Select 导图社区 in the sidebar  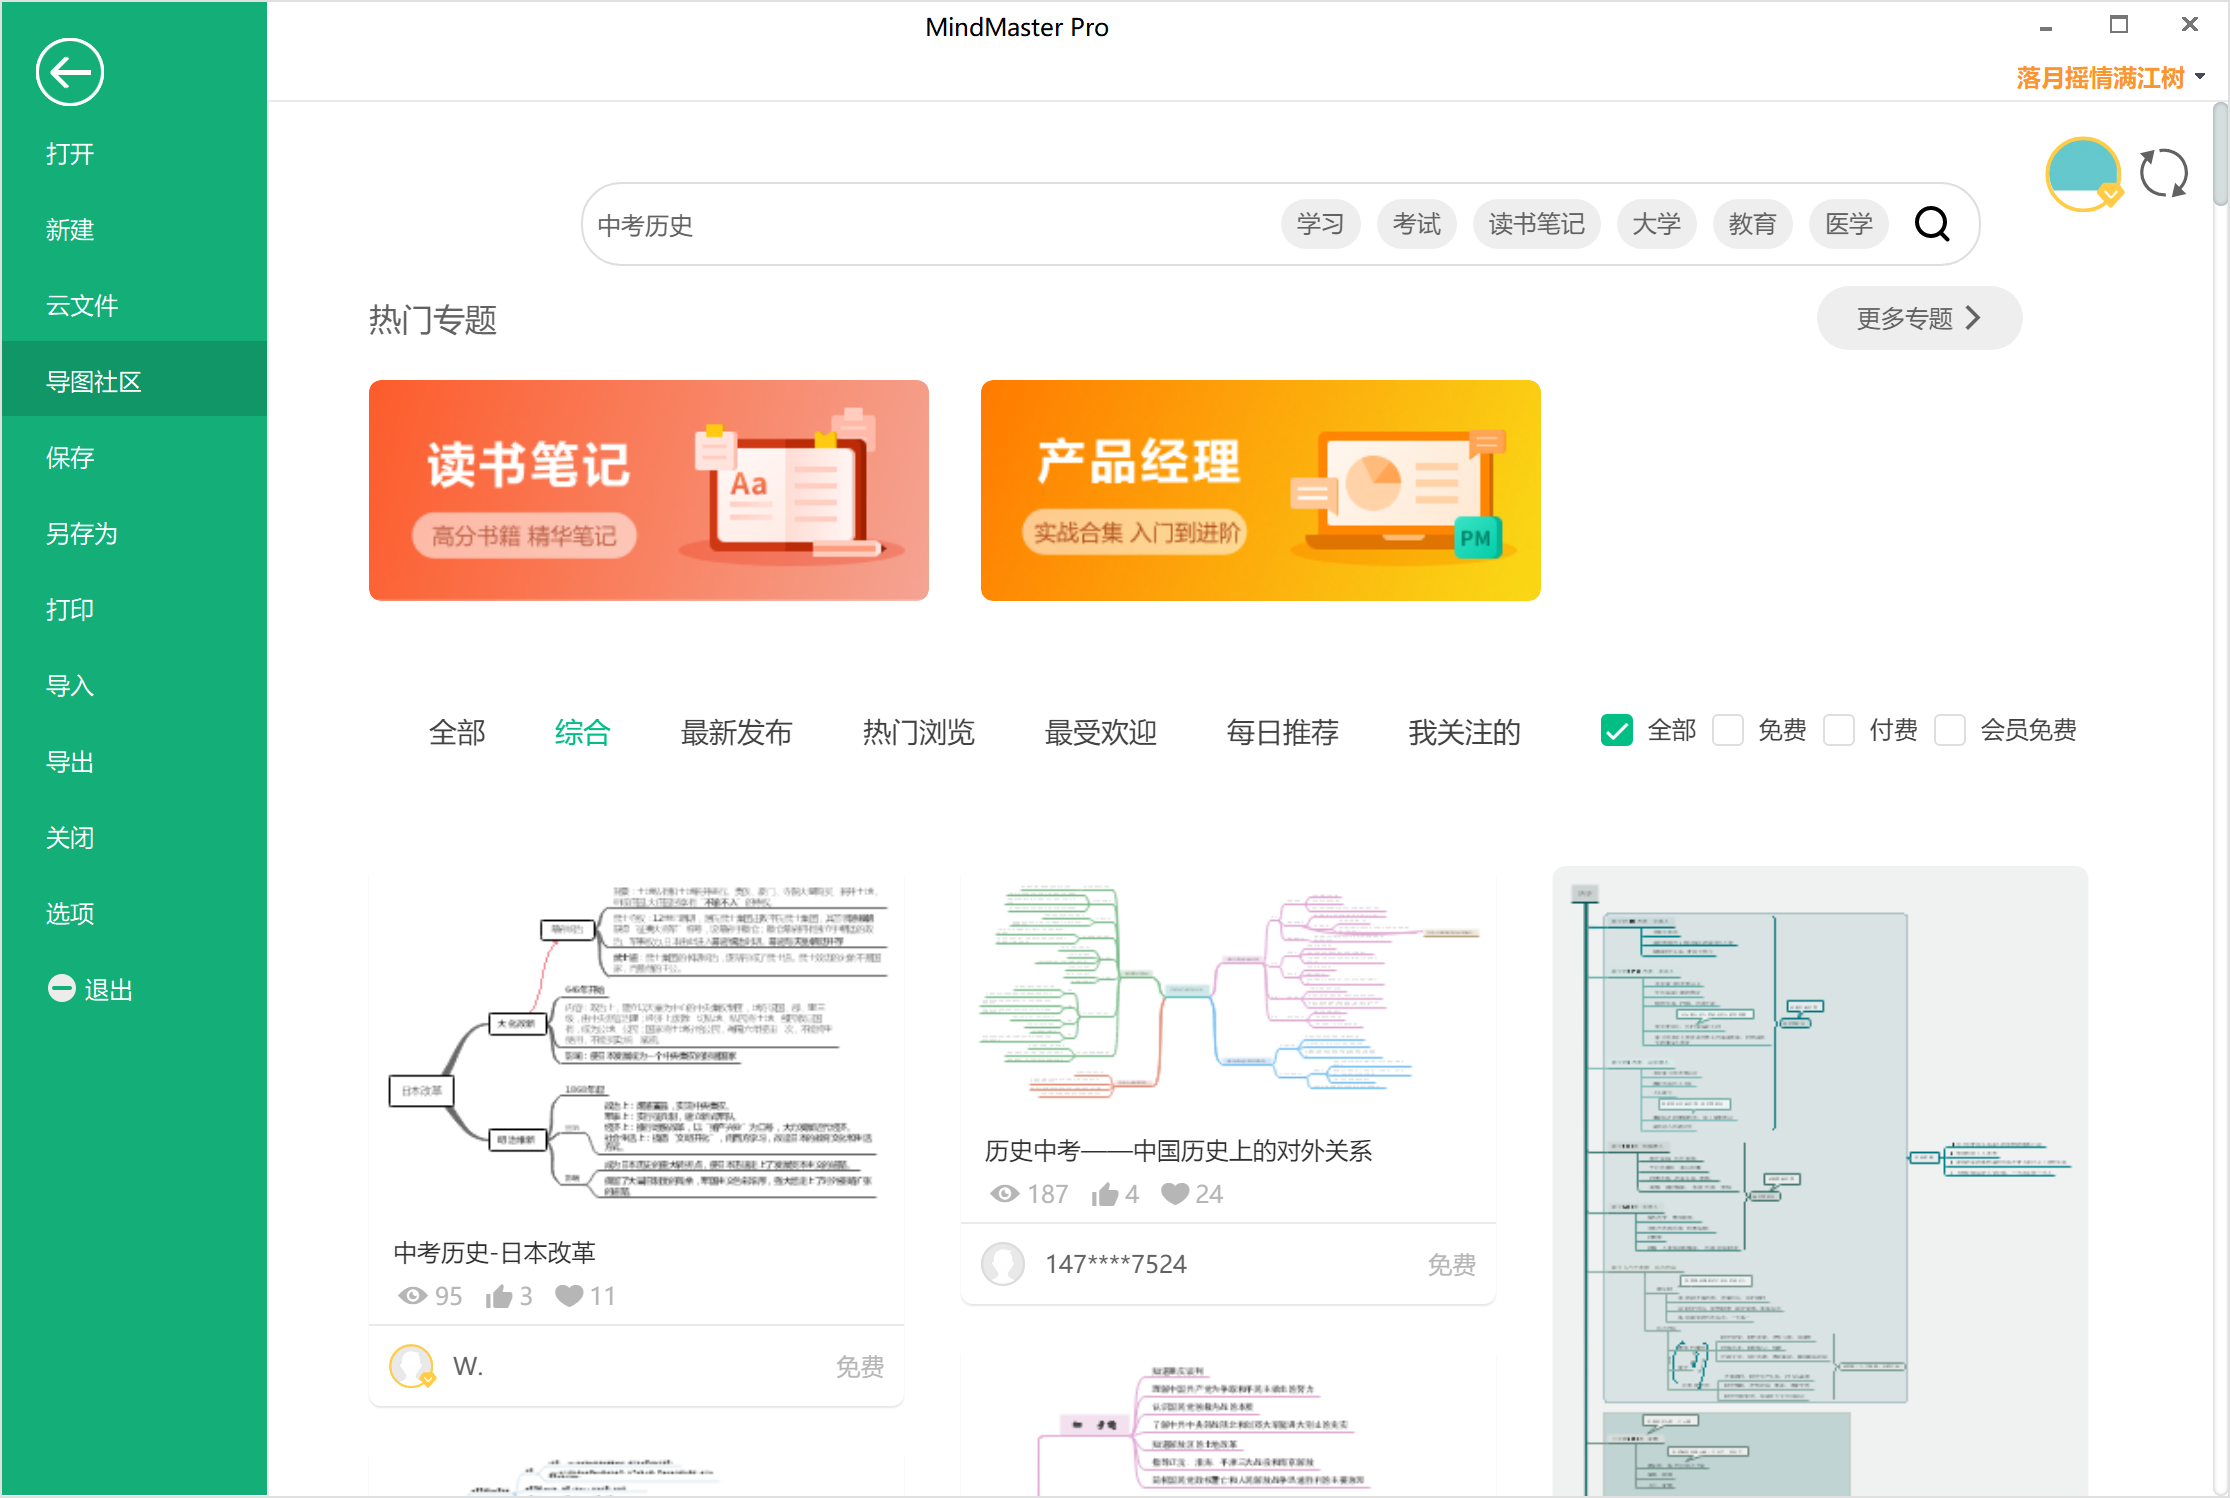(134, 382)
